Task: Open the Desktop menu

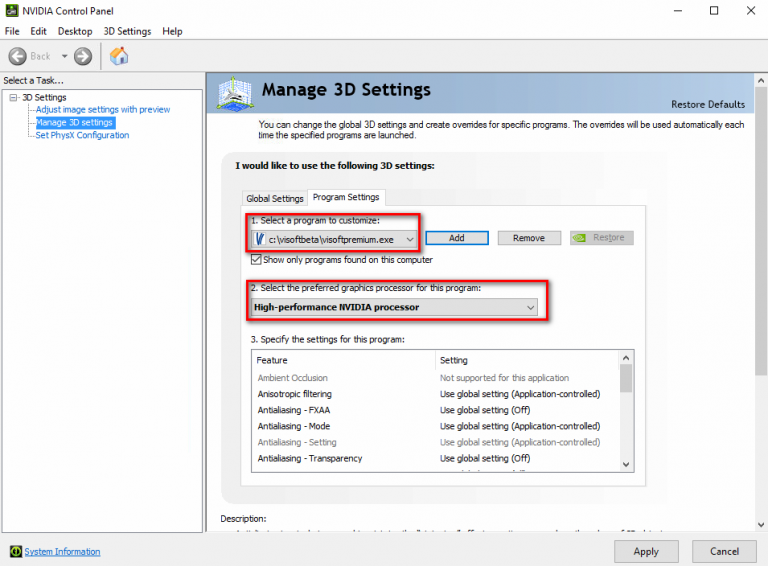Action: tap(75, 31)
